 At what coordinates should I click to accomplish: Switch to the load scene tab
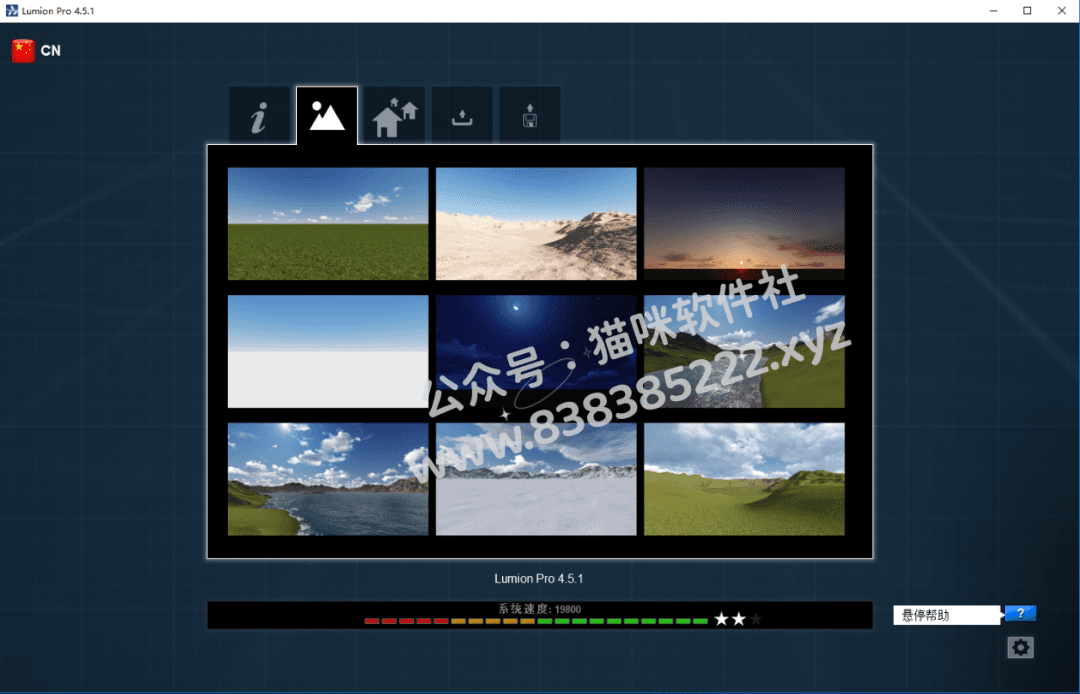[462, 116]
